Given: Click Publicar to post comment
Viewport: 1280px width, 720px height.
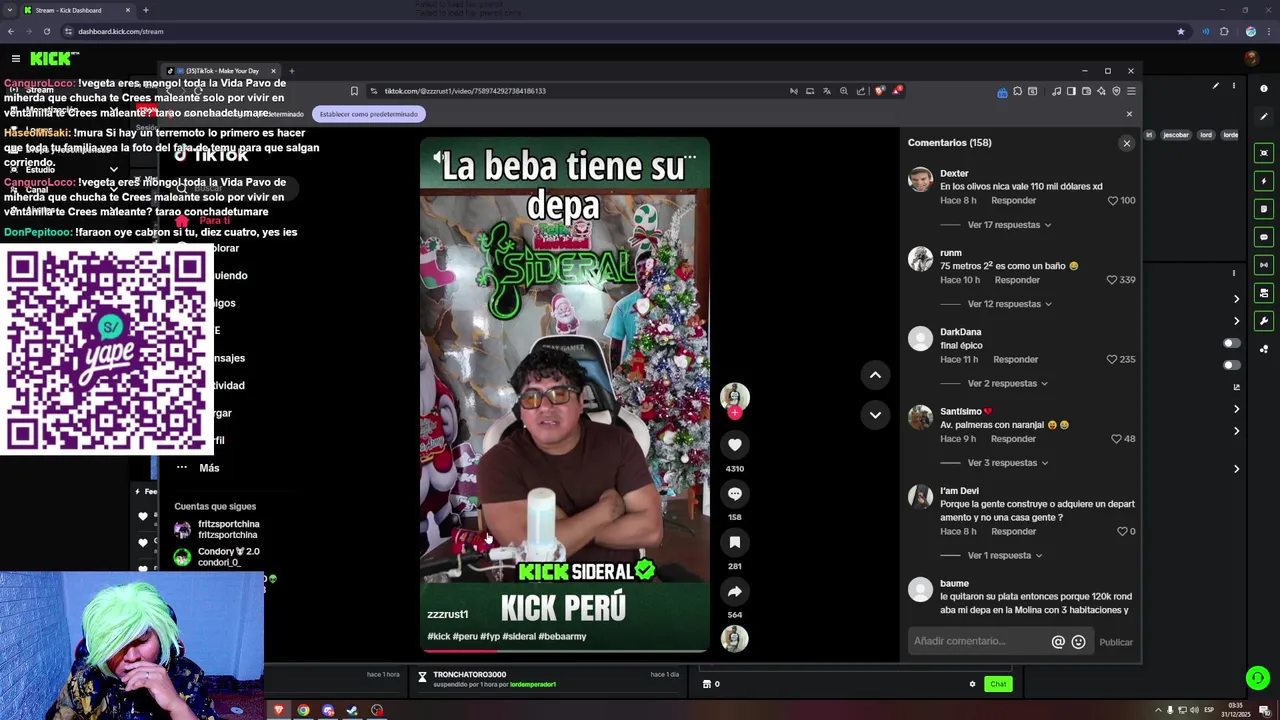Looking at the screenshot, I should [x=1116, y=643].
